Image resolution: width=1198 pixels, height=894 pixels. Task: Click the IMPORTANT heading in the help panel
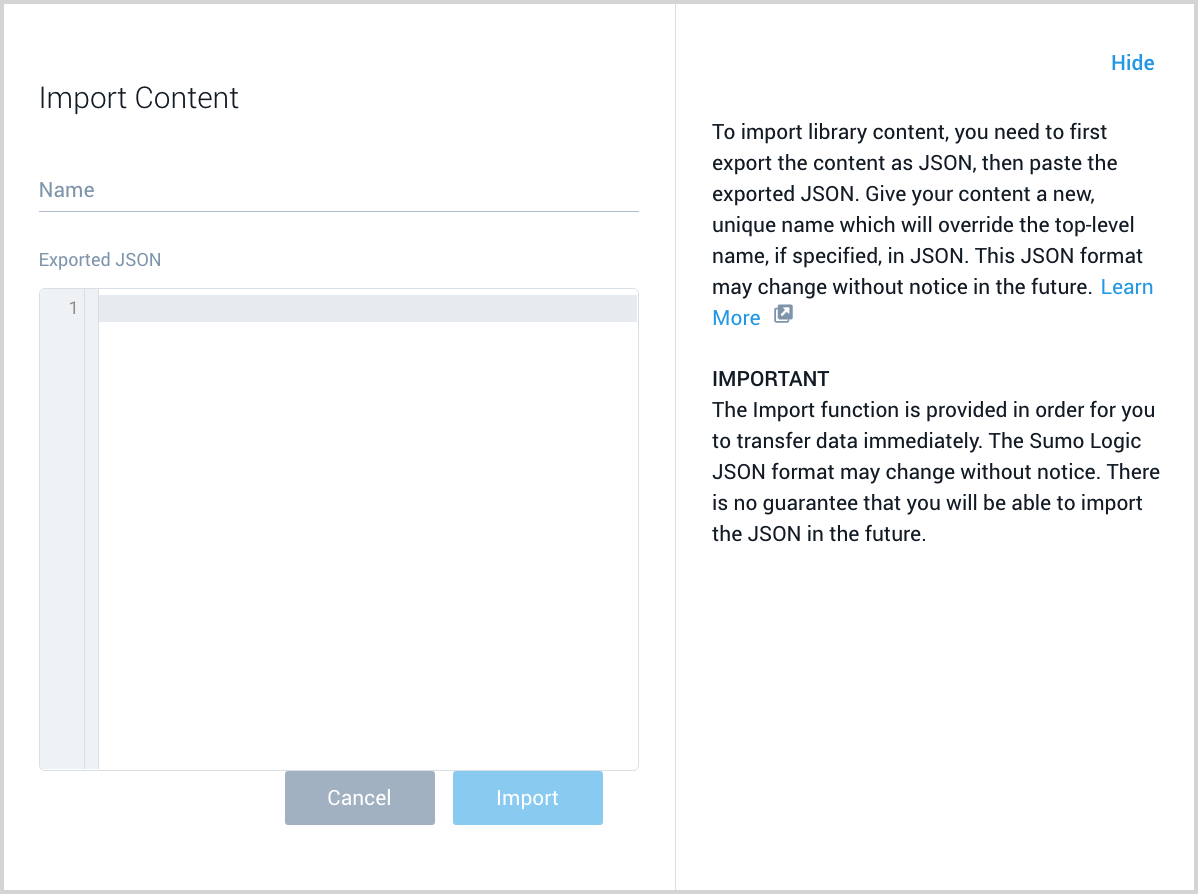[770, 378]
